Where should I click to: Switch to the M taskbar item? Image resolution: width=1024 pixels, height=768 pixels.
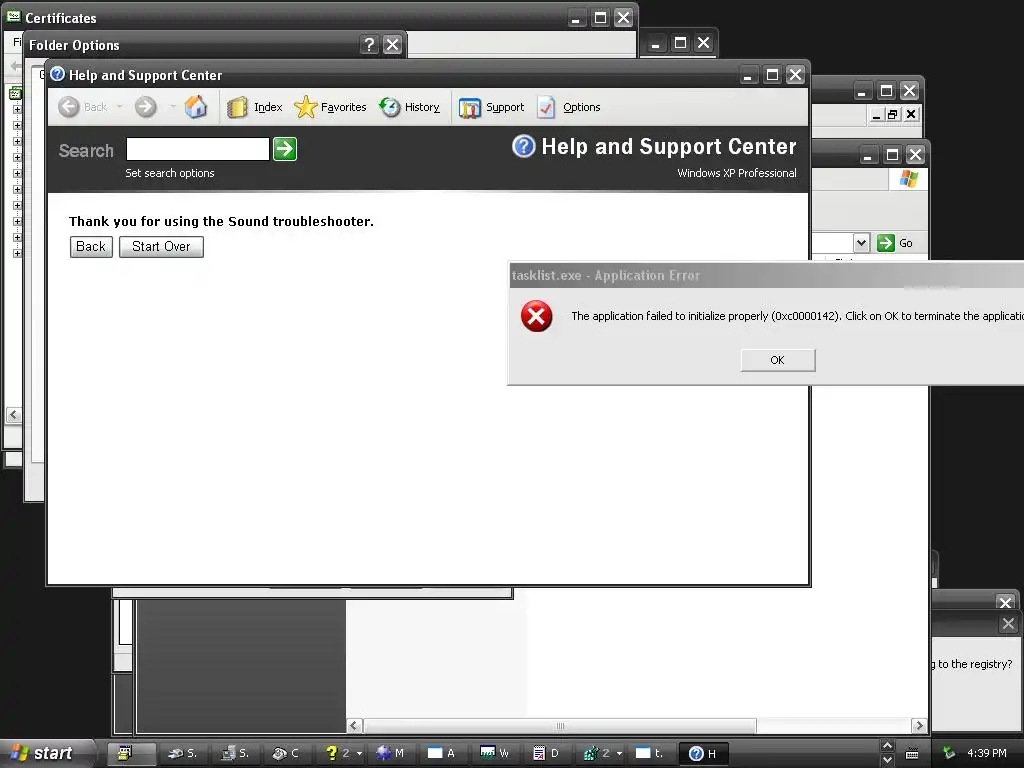point(391,754)
